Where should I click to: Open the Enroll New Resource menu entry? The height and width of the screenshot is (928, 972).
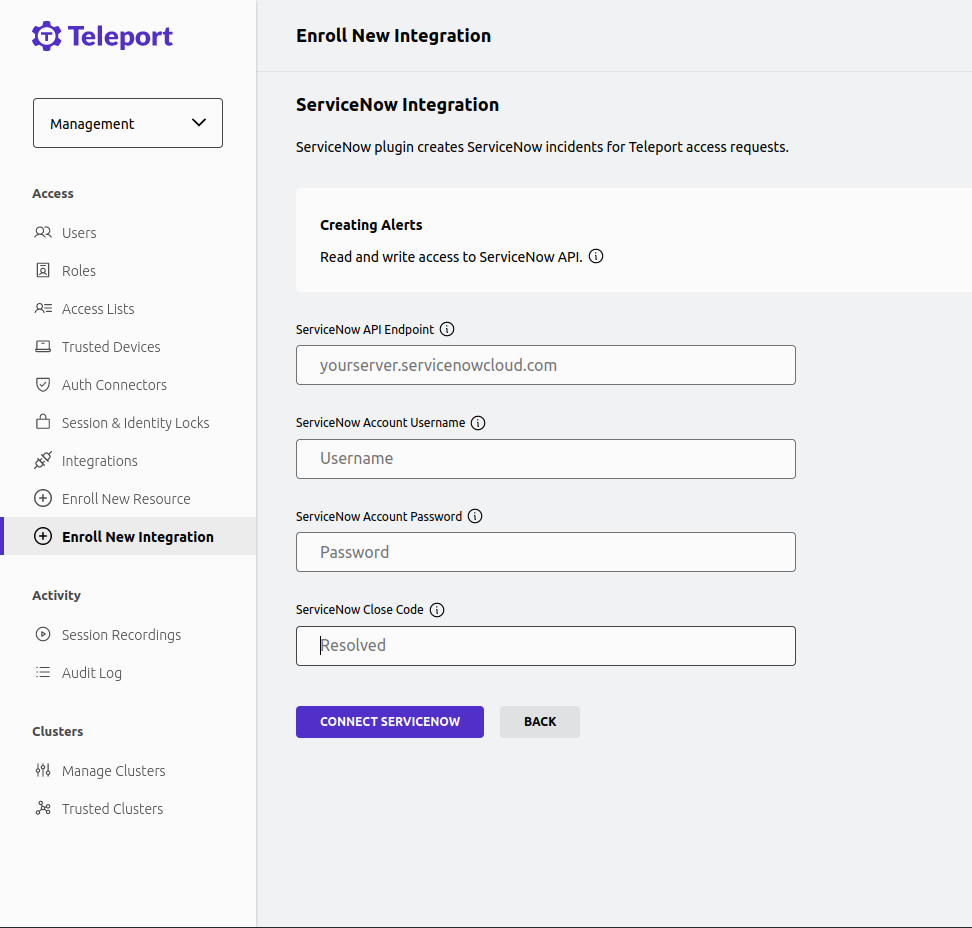pyautogui.click(x=124, y=498)
